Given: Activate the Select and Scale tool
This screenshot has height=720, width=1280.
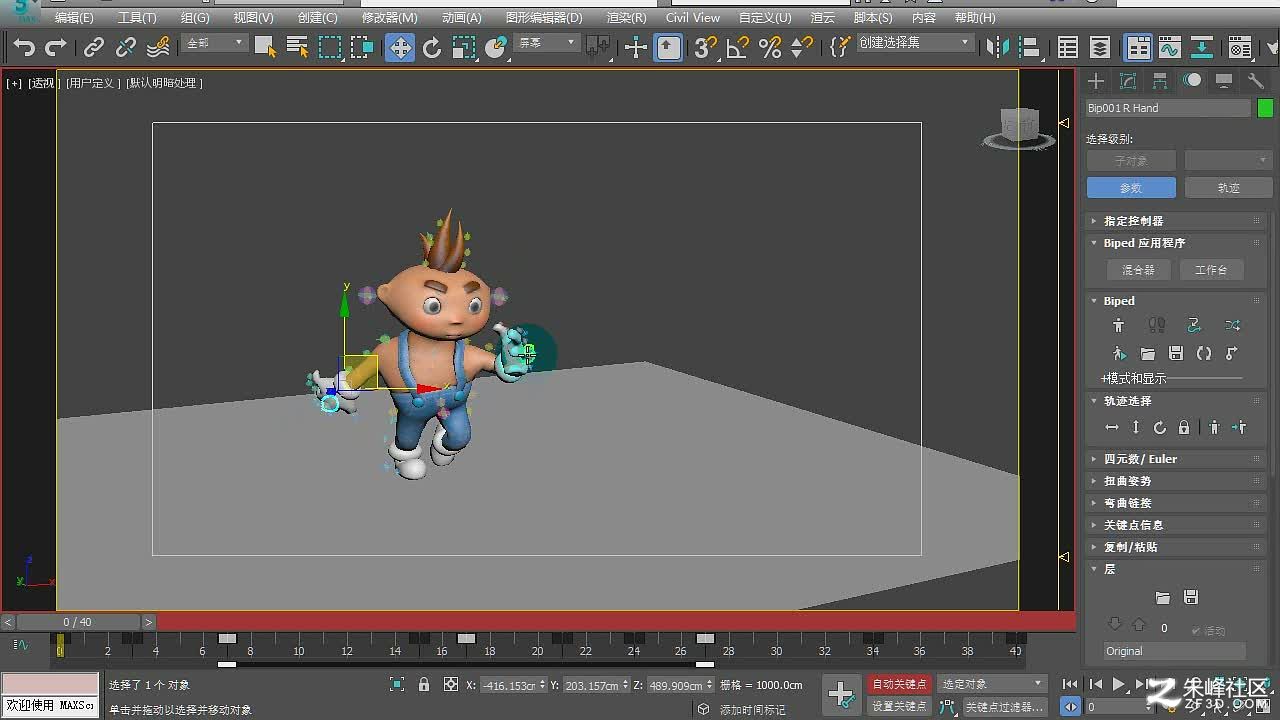Looking at the screenshot, I should [464, 47].
